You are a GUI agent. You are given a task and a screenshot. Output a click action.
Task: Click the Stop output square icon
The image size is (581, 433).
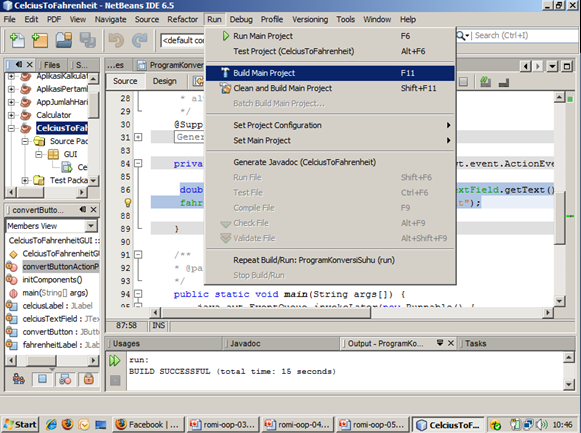pos(115,380)
